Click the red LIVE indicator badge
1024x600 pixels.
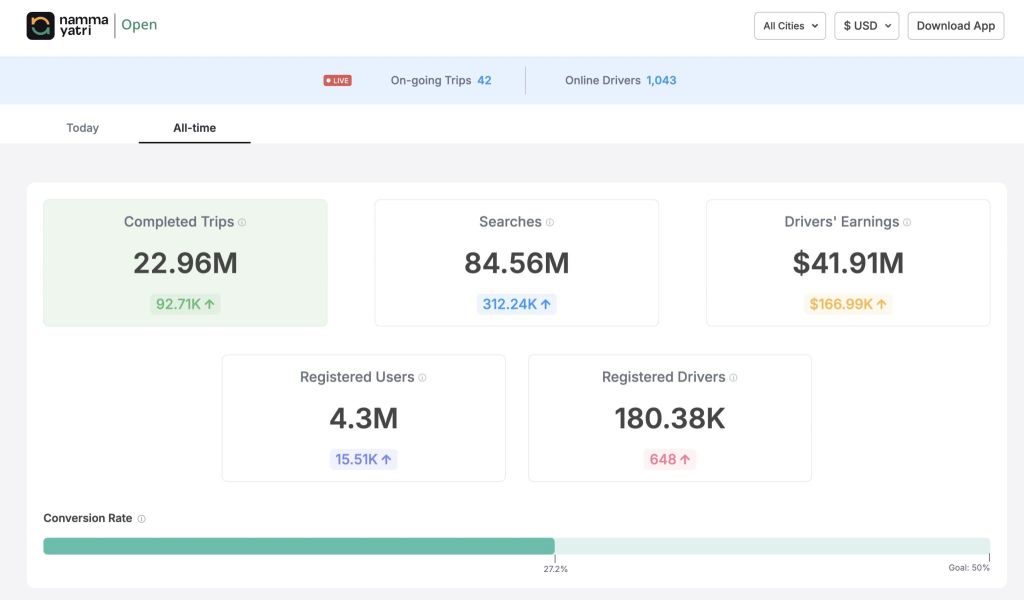click(x=337, y=80)
